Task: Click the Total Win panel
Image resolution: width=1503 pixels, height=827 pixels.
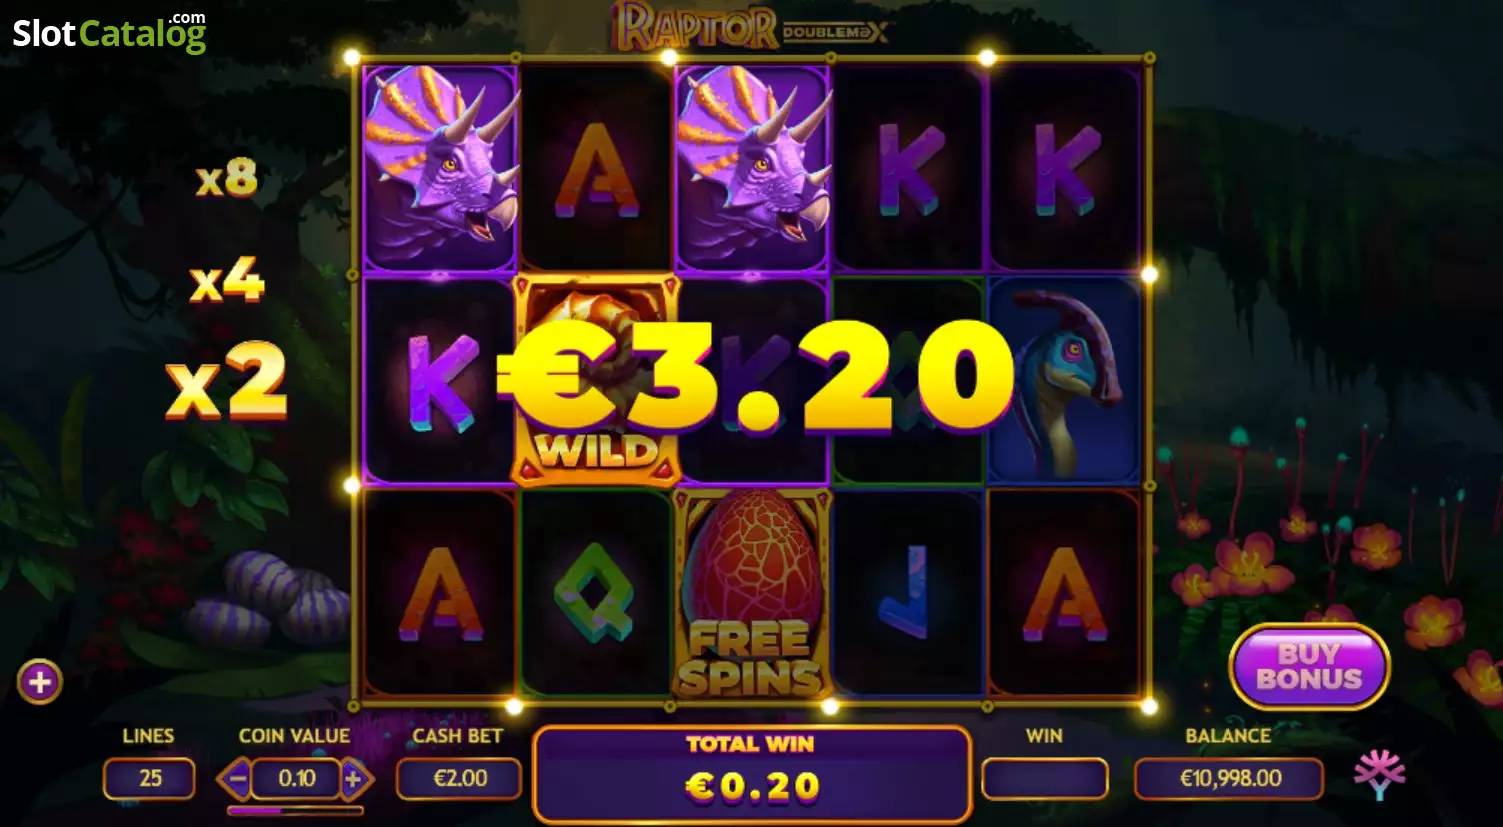Action: pyautogui.click(x=751, y=774)
